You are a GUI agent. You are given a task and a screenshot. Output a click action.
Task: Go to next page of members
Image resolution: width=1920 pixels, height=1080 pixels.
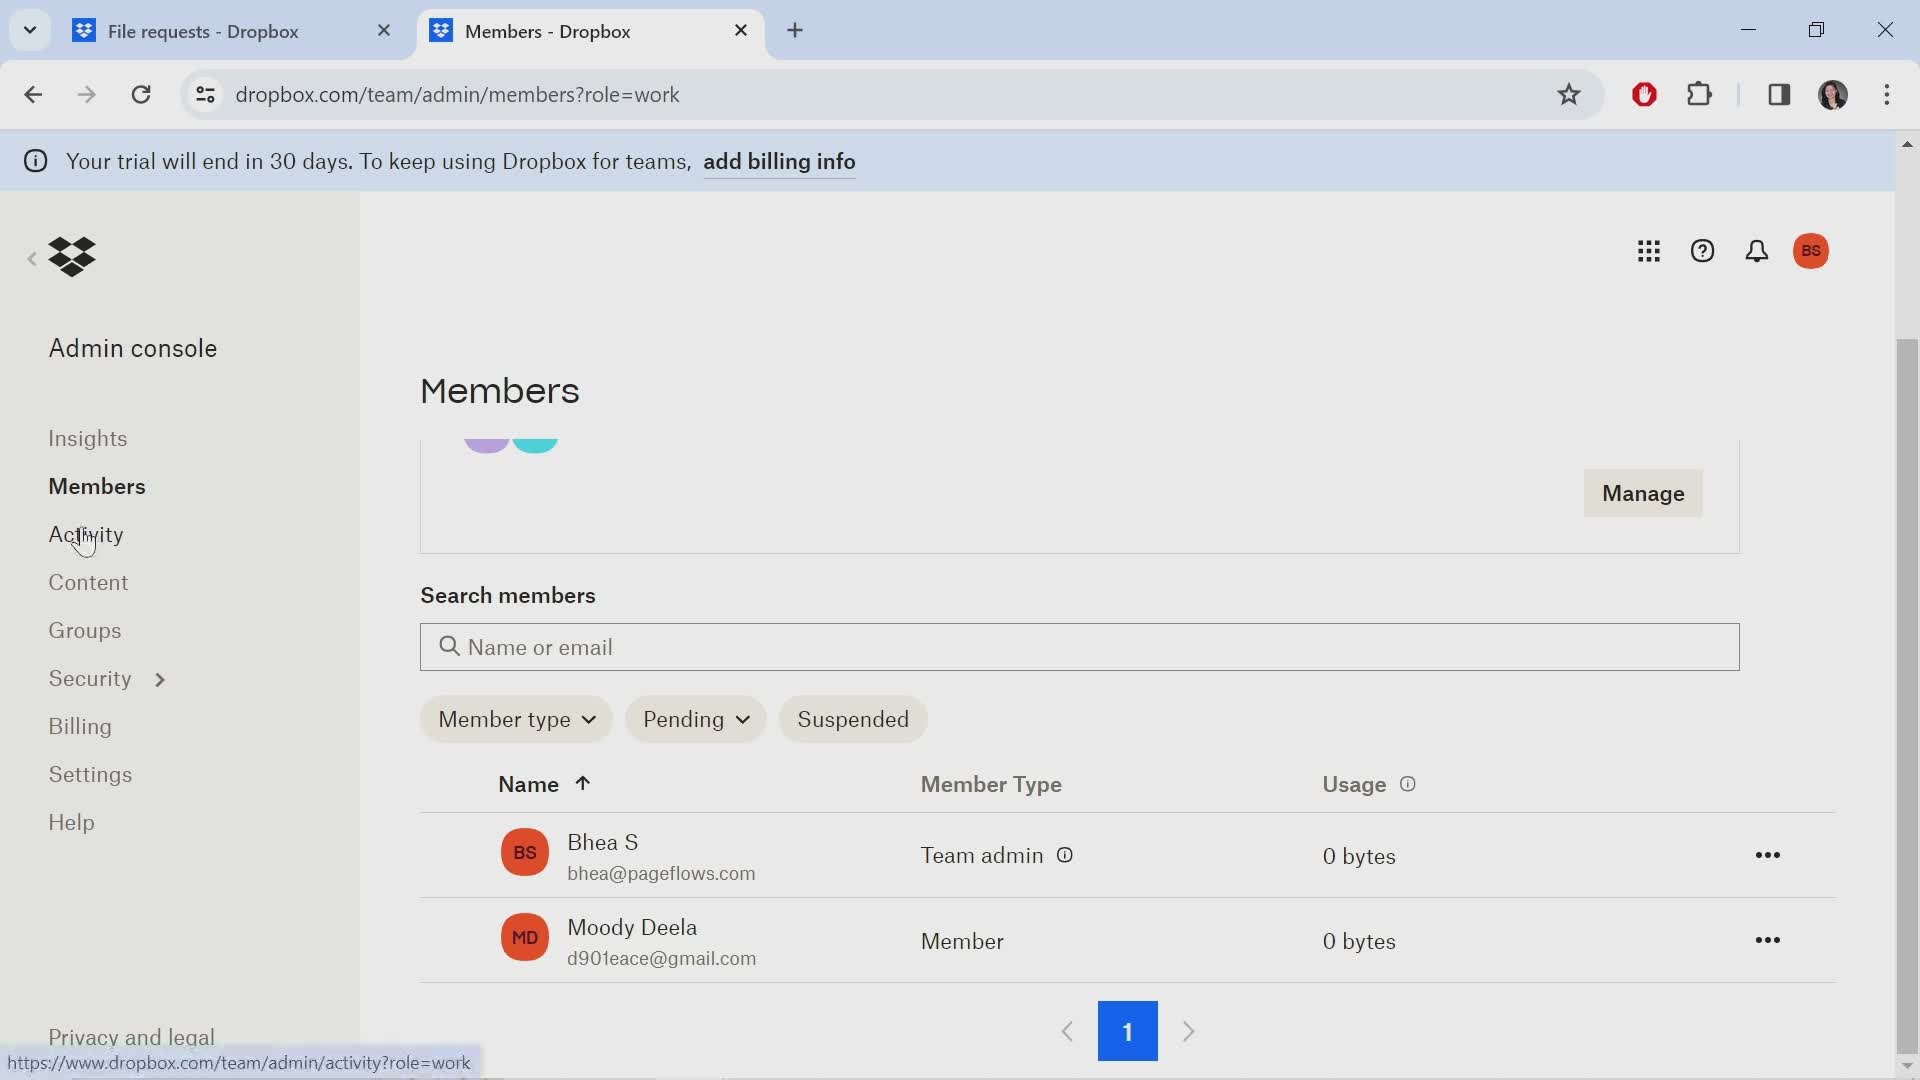(1189, 1032)
